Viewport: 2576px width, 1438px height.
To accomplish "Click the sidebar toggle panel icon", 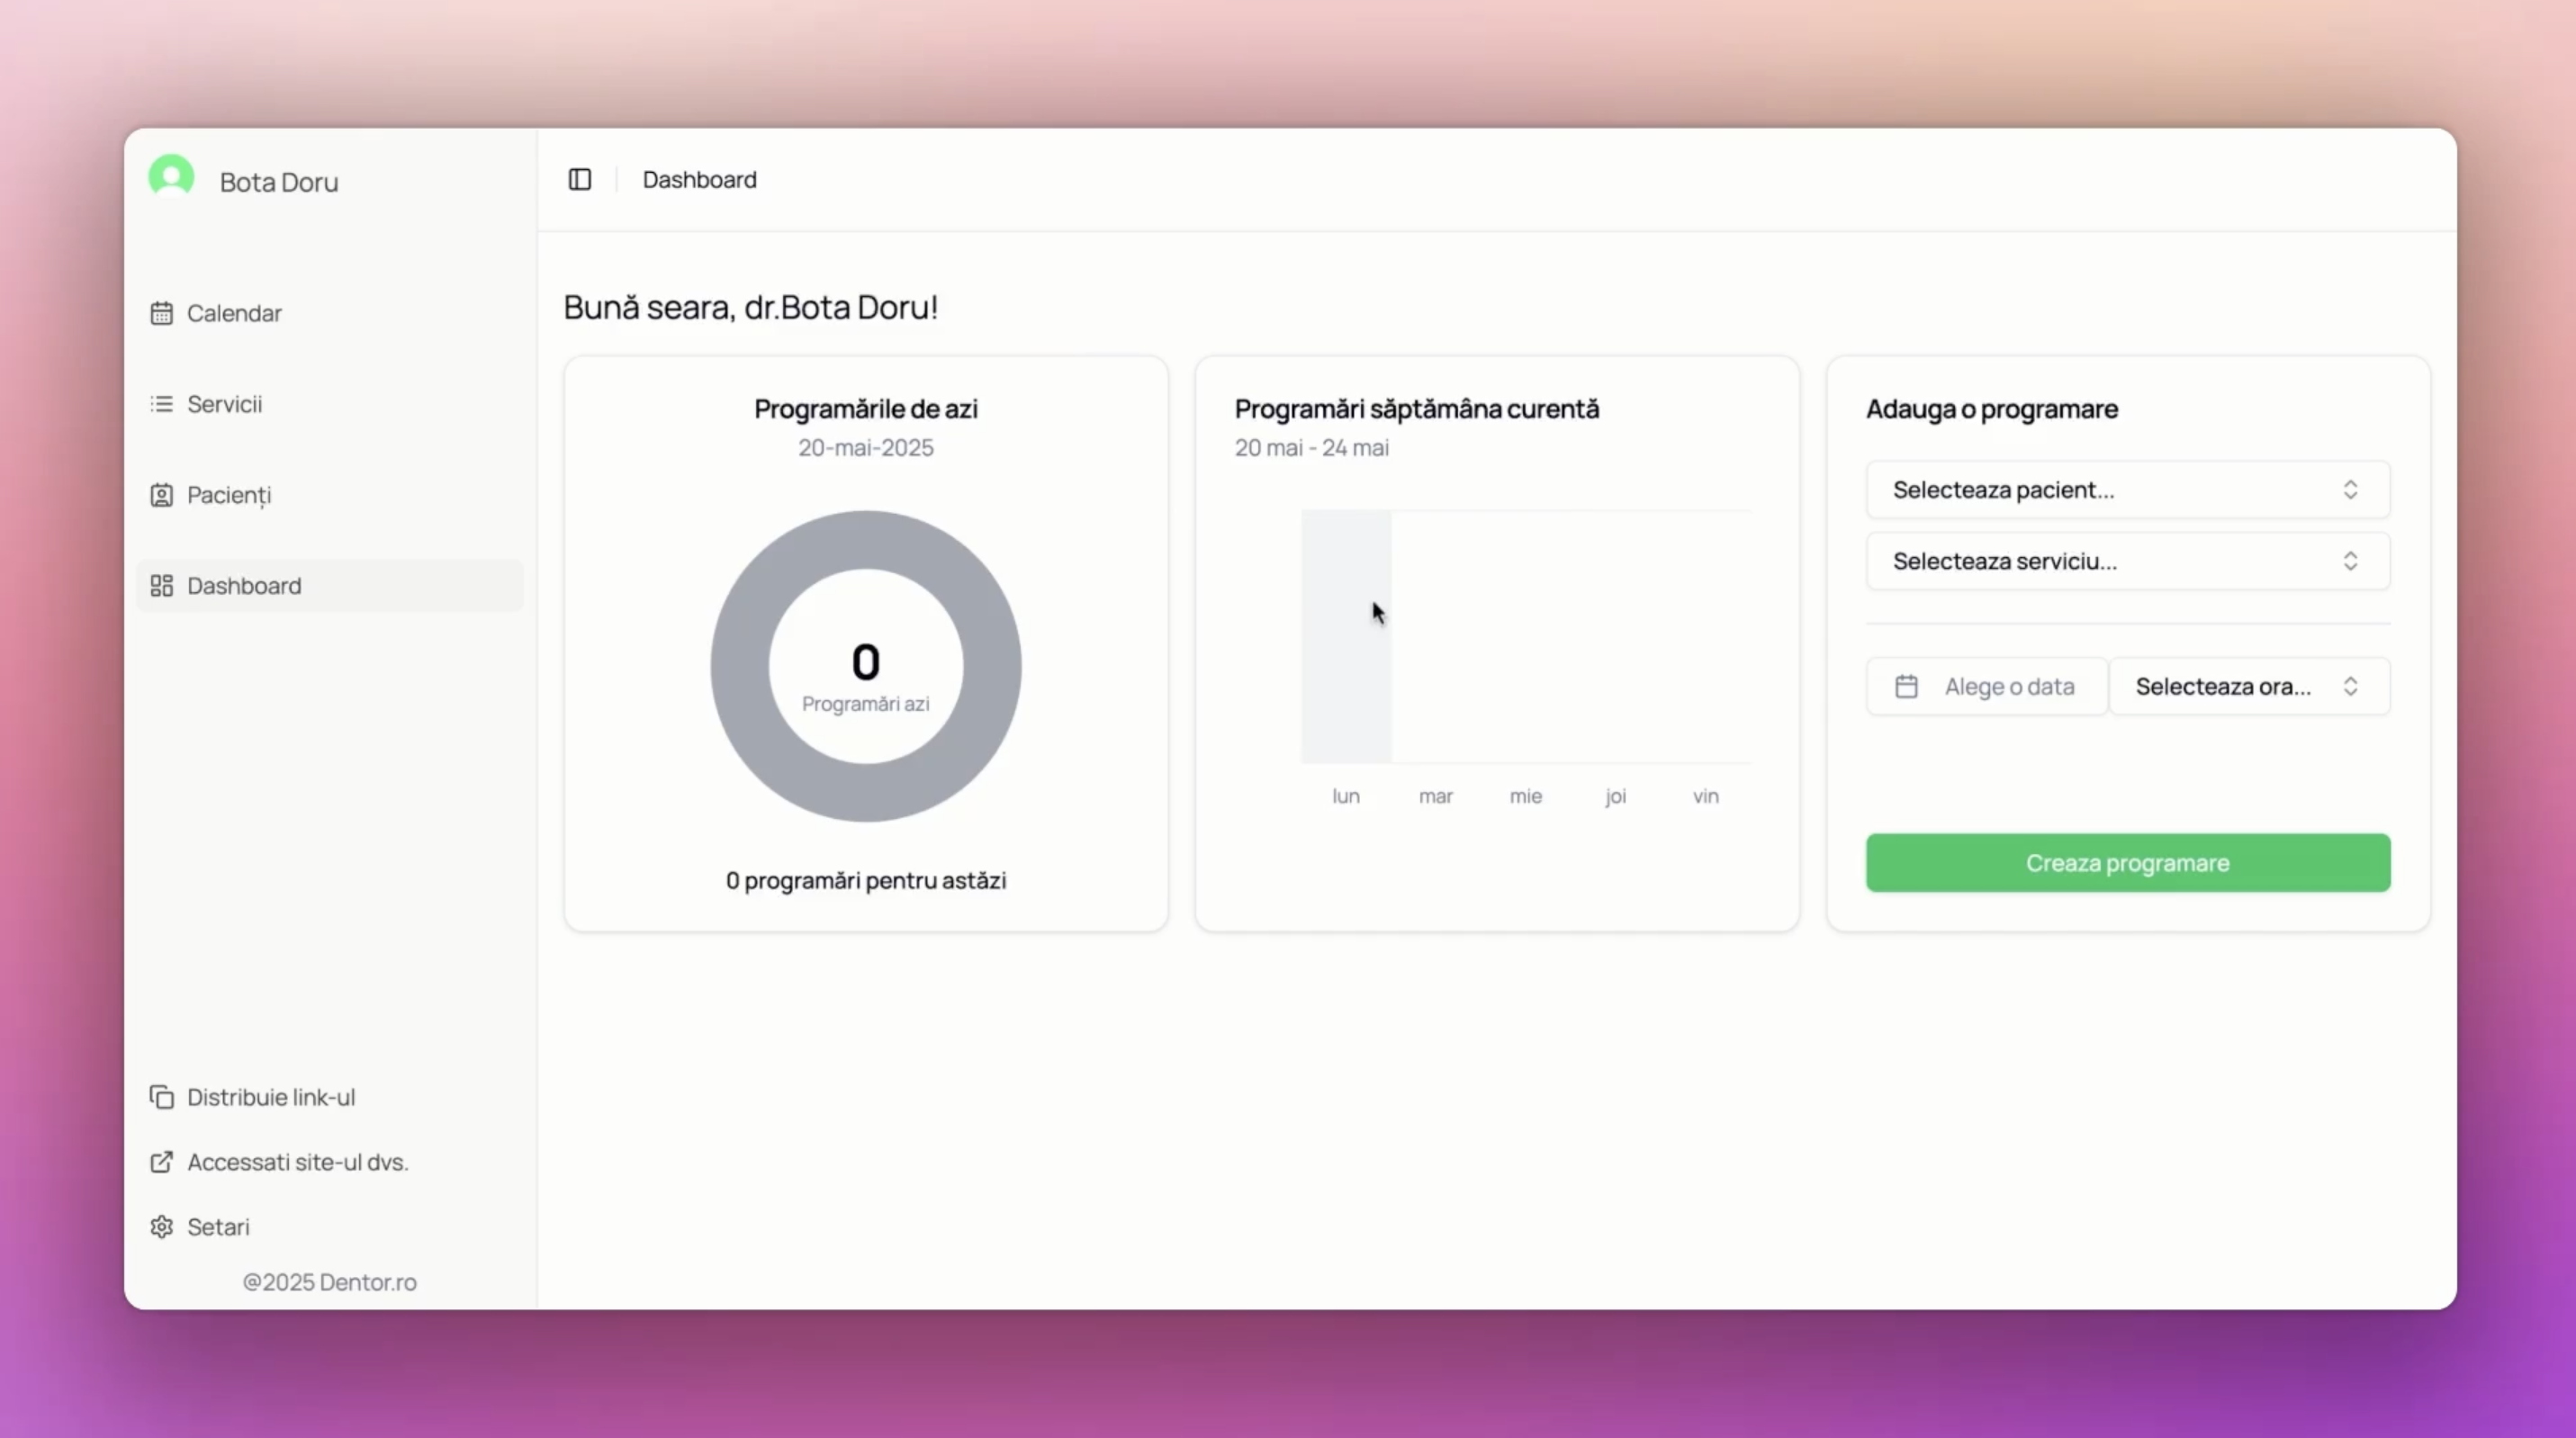I will [580, 179].
